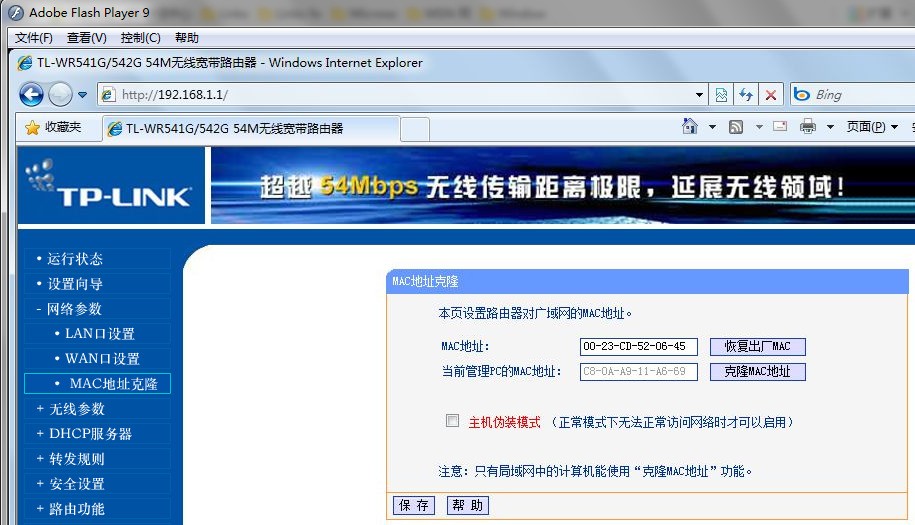Click the 恢复出厂MAC button

[757, 346]
